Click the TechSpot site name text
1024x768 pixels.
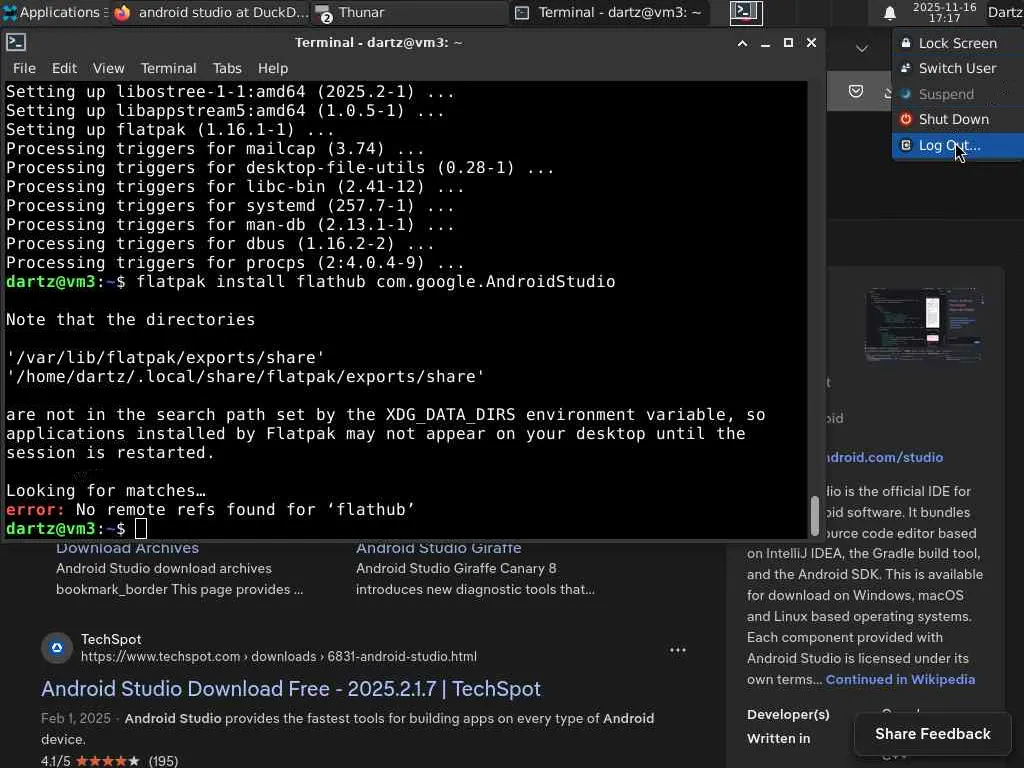111,639
